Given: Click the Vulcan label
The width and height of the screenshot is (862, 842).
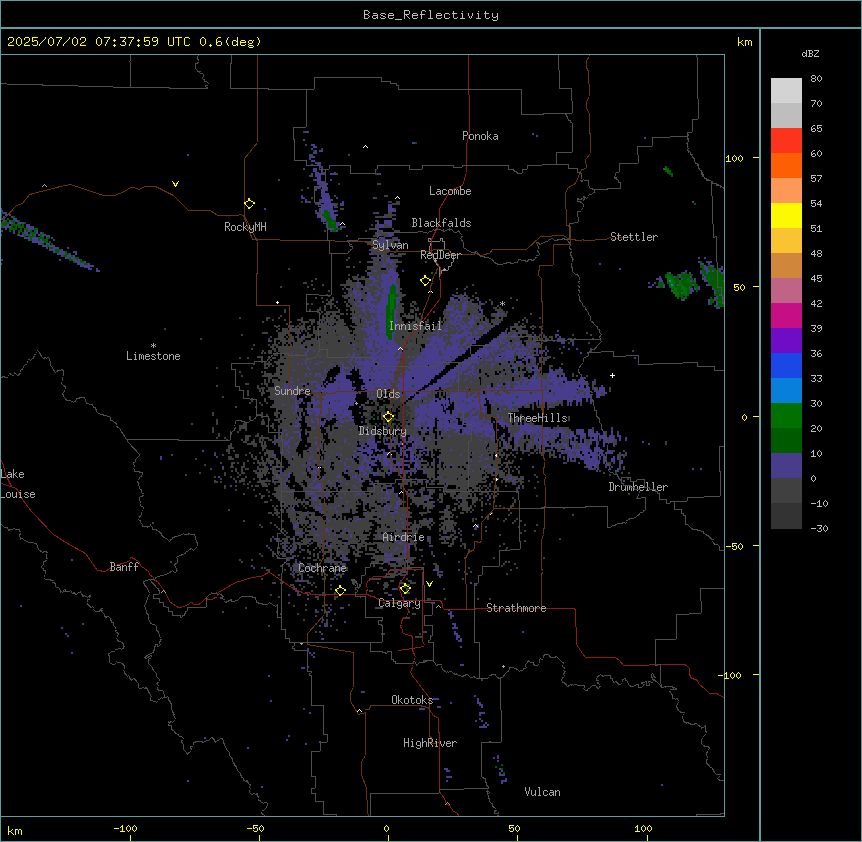Looking at the screenshot, I should click(542, 792).
